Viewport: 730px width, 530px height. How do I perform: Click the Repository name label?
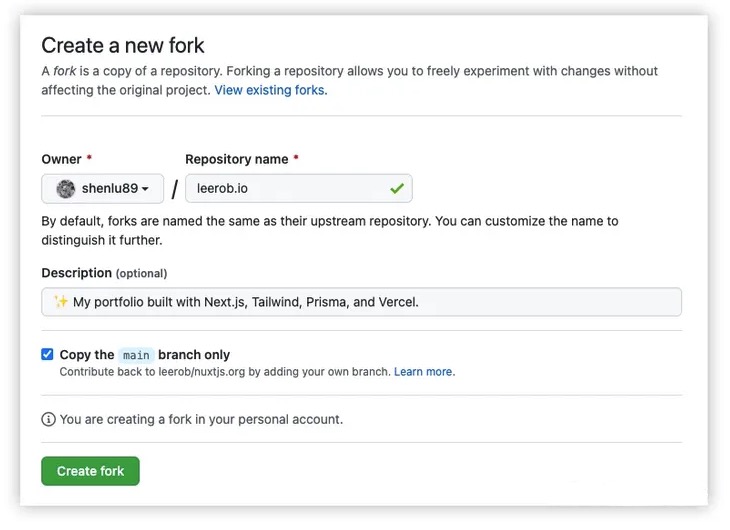coord(237,160)
